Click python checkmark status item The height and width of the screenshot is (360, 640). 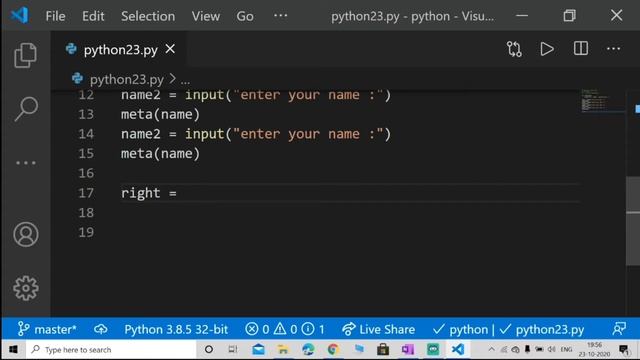(460, 329)
